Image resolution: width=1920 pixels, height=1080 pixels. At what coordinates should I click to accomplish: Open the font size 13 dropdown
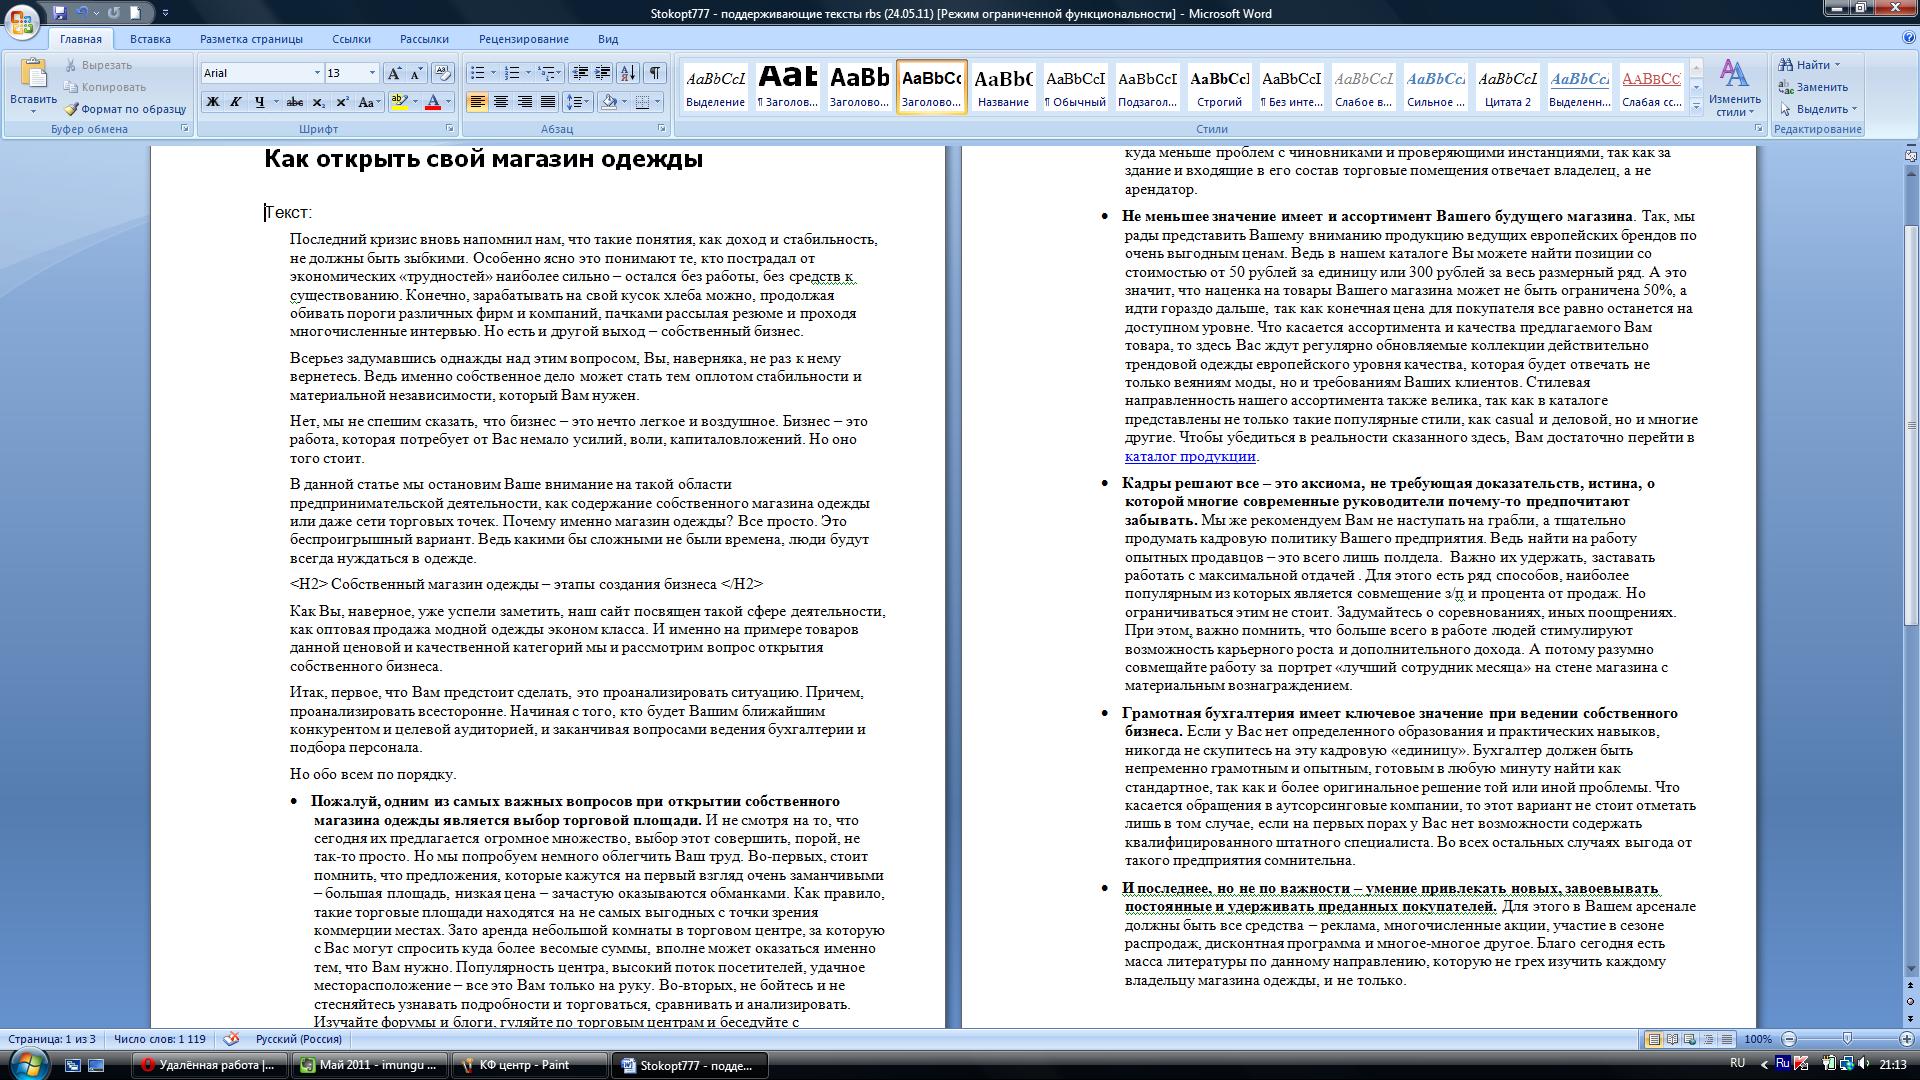tap(372, 73)
